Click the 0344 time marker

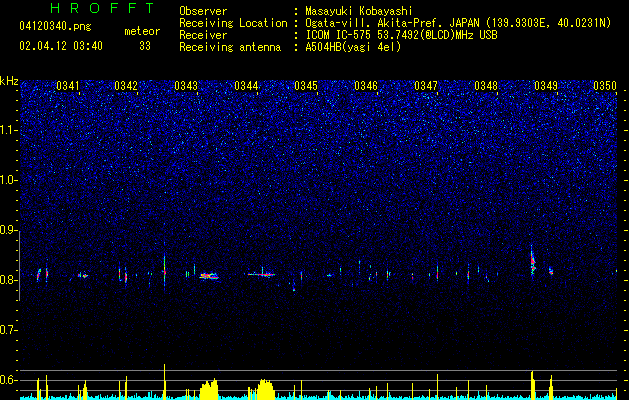click(246, 85)
